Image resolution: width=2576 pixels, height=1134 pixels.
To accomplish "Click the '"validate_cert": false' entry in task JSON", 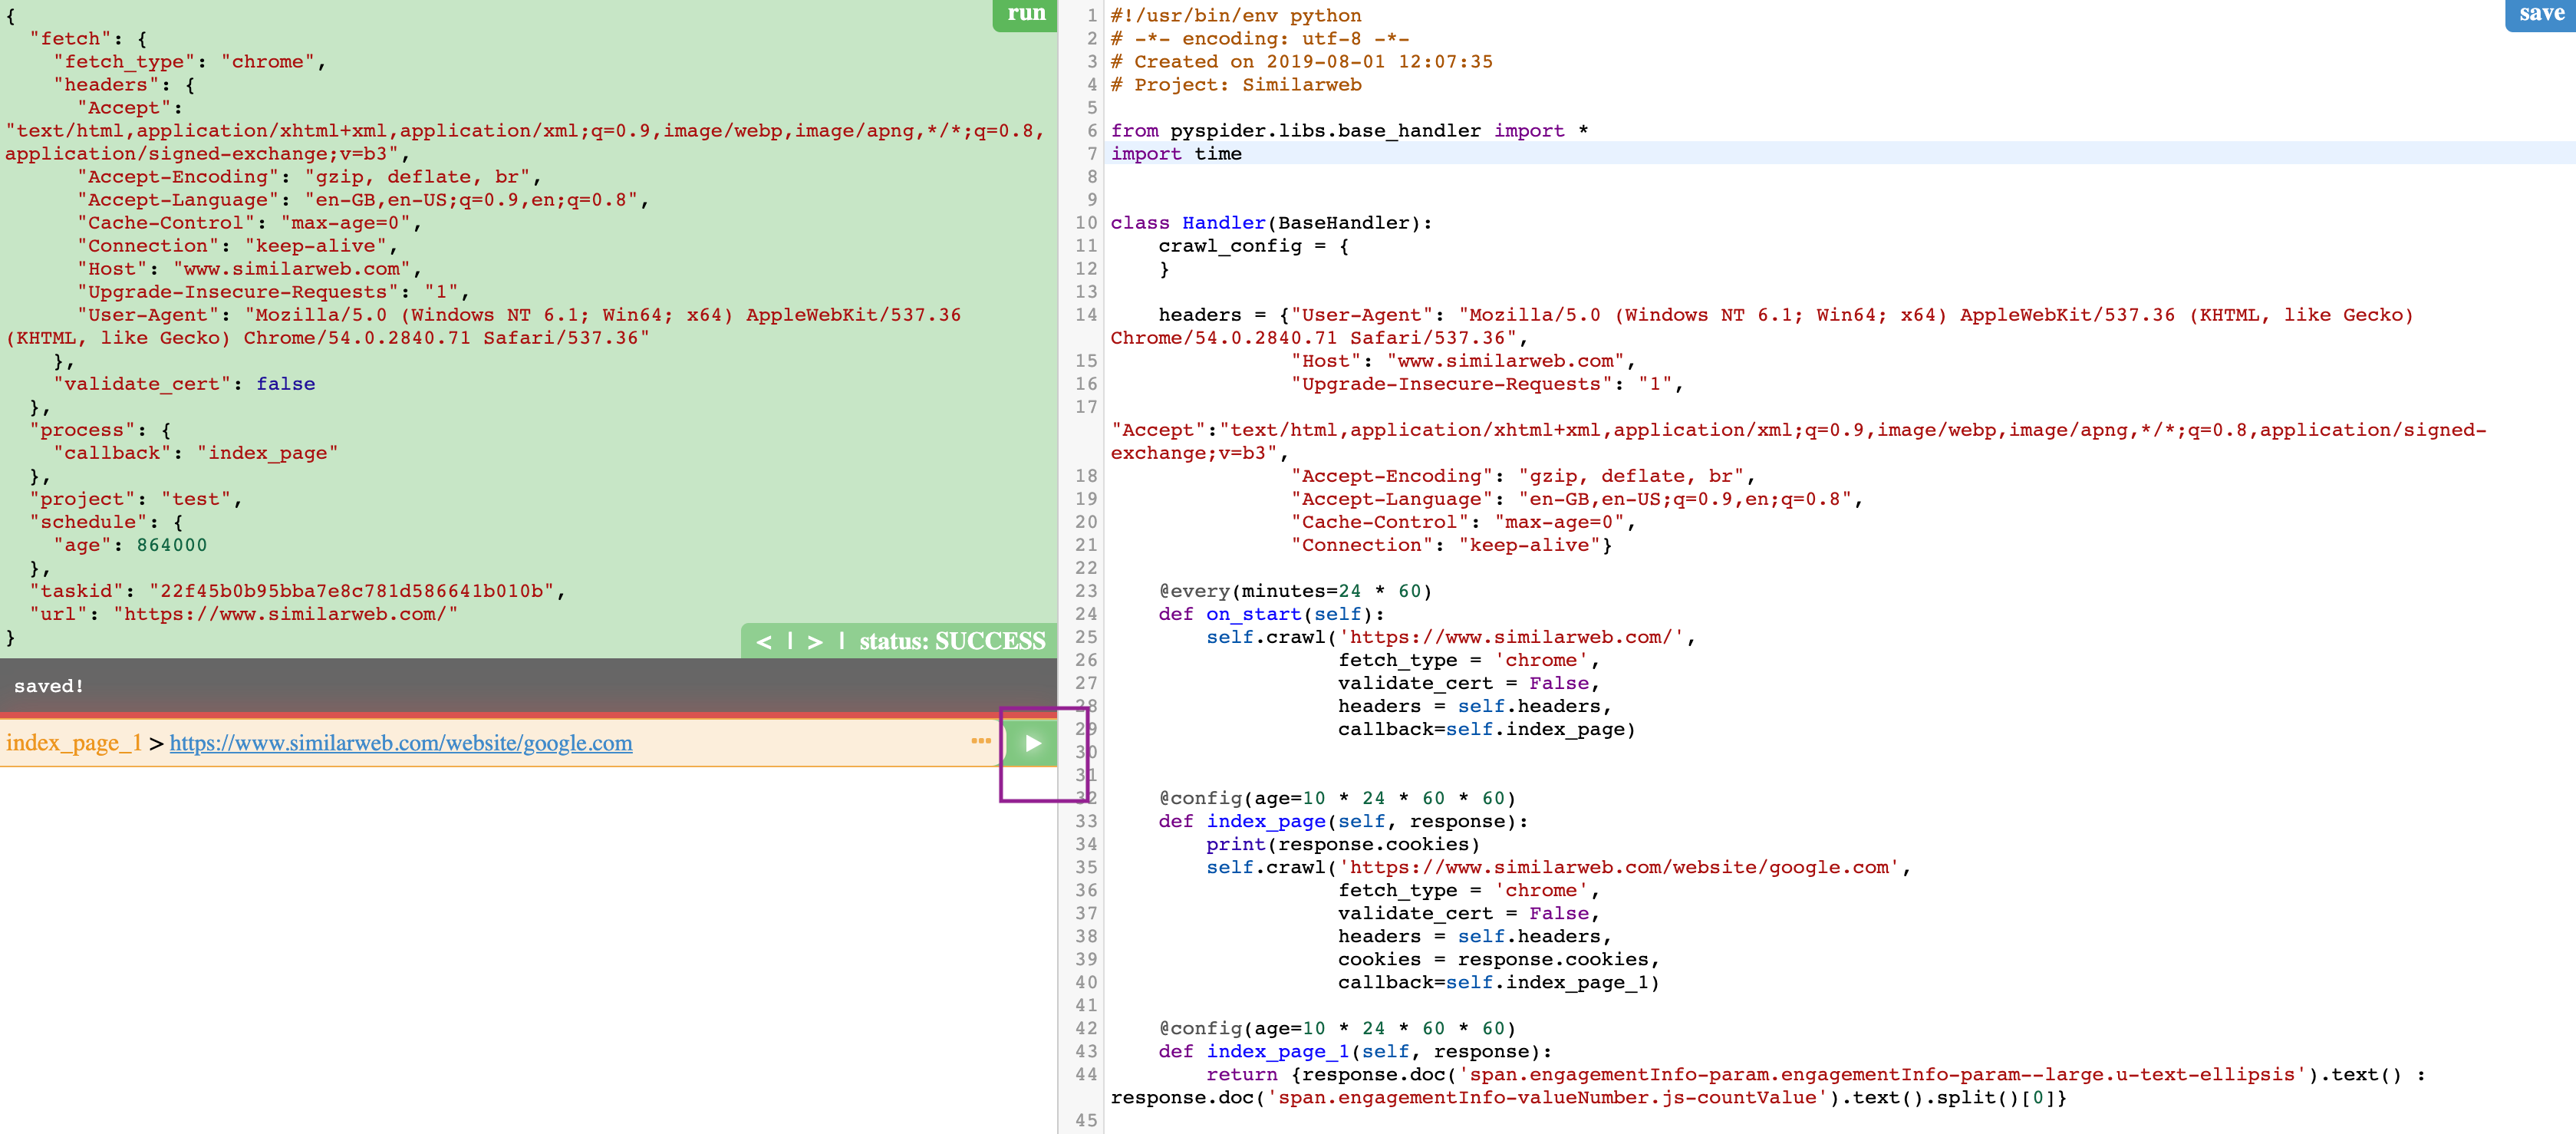I will click(184, 384).
